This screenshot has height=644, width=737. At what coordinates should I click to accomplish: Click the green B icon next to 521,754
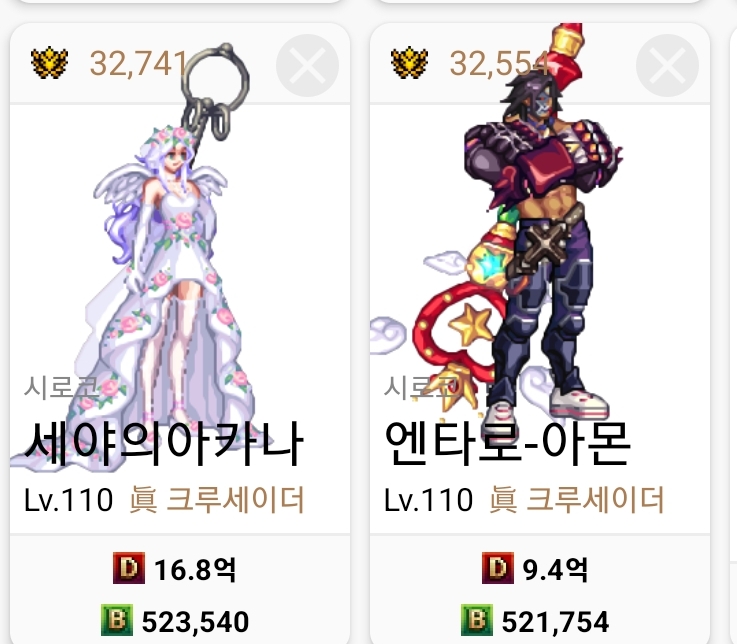pos(477,620)
